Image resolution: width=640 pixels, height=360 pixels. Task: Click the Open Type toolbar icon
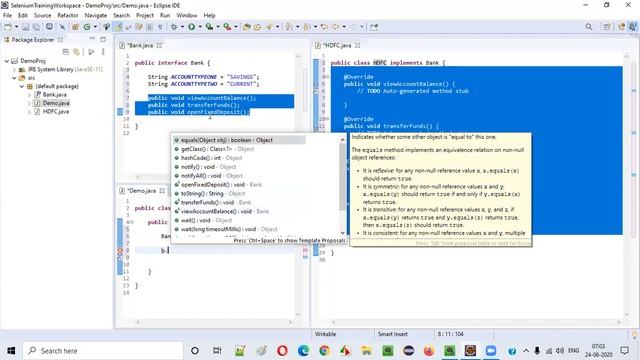(x=247, y=27)
